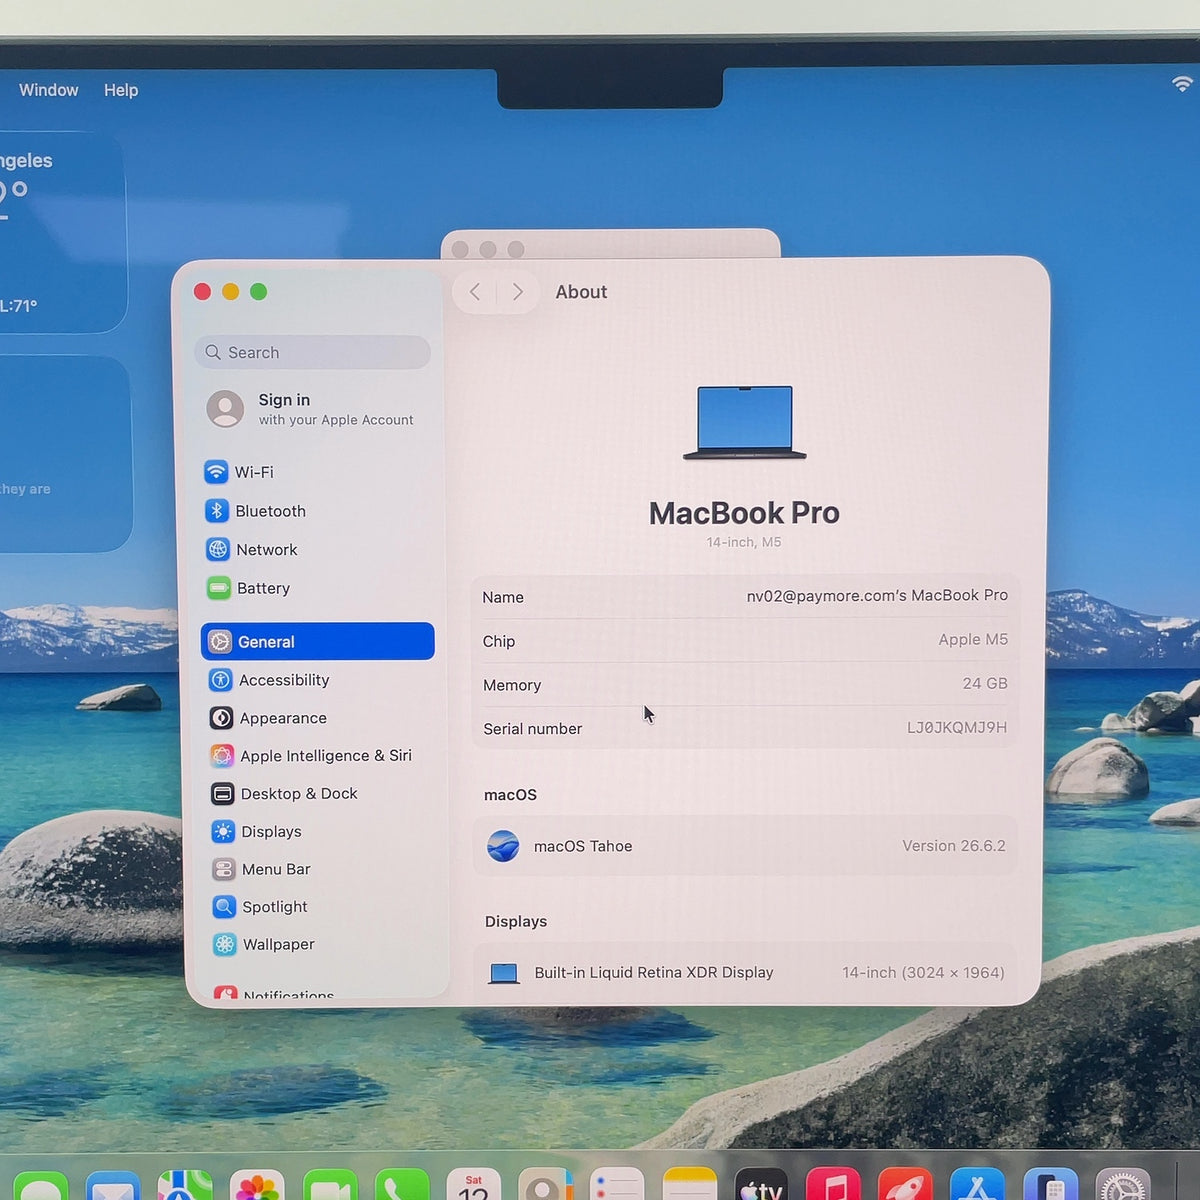This screenshot has height=1200, width=1200.
Task: Click the macOS Tahoe logo icon
Action: pyautogui.click(x=503, y=846)
